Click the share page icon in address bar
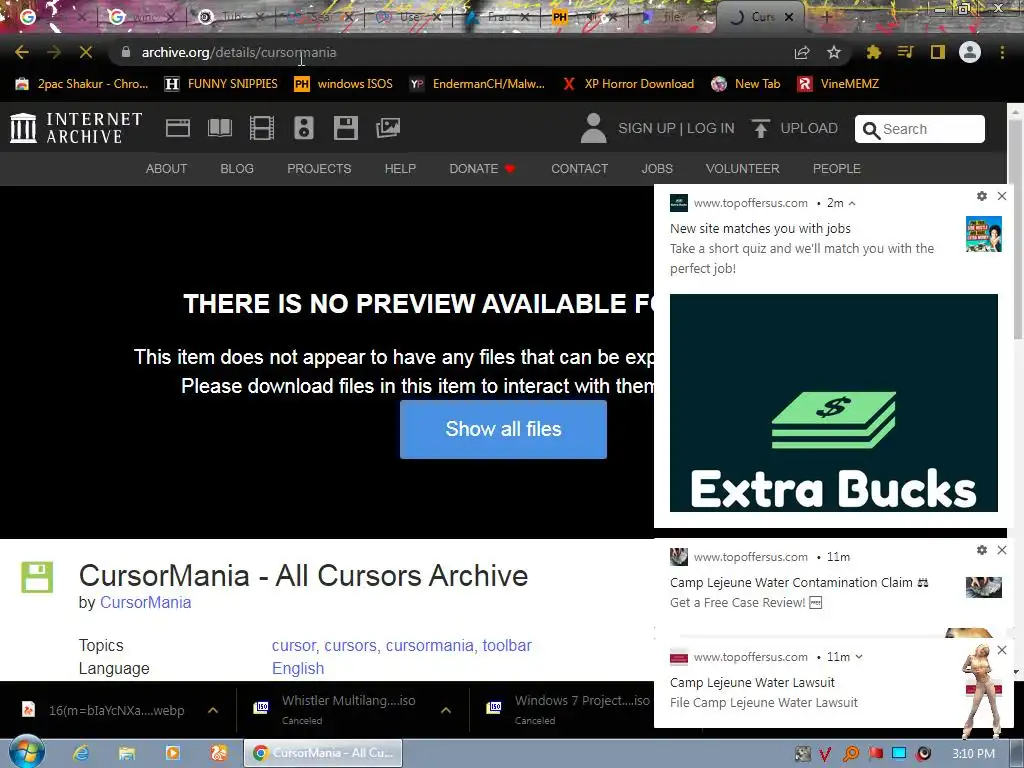The image size is (1024, 768). tap(802, 52)
